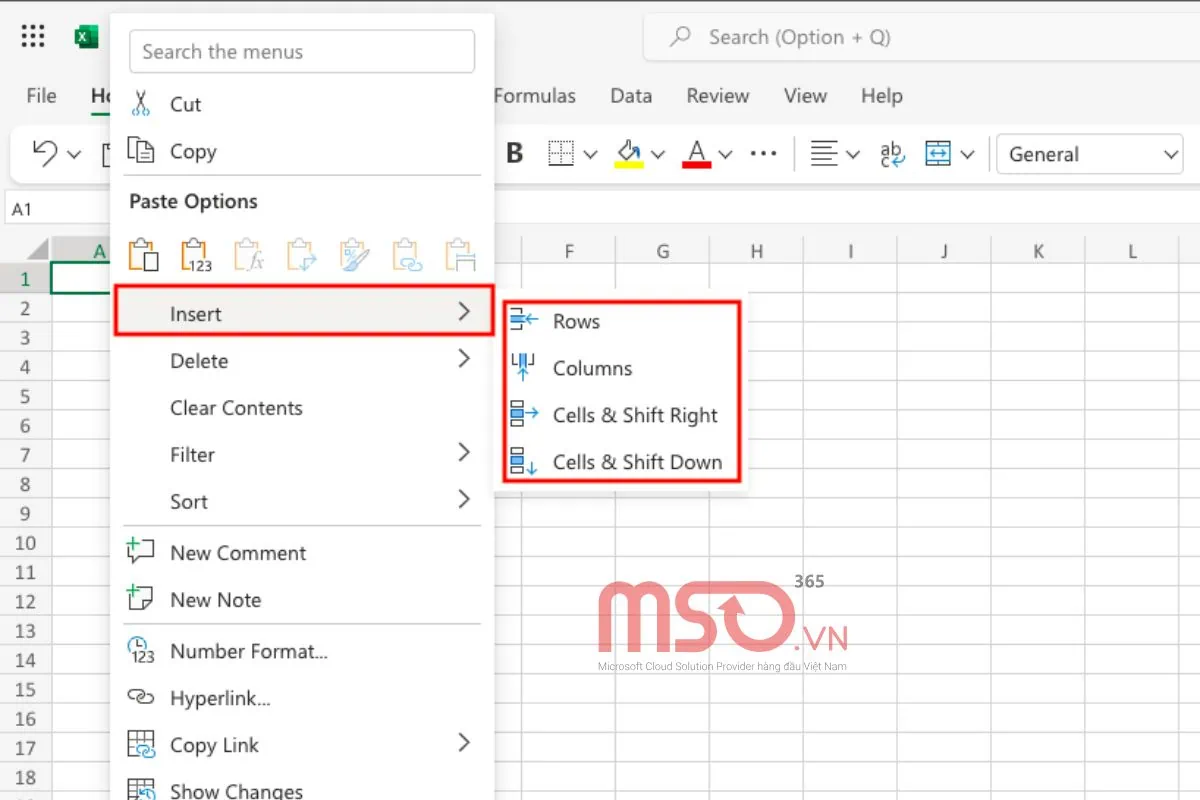The height and width of the screenshot is (800, 1200).
Task: Click the Wrap Text icon
Action: coord(891,154)
